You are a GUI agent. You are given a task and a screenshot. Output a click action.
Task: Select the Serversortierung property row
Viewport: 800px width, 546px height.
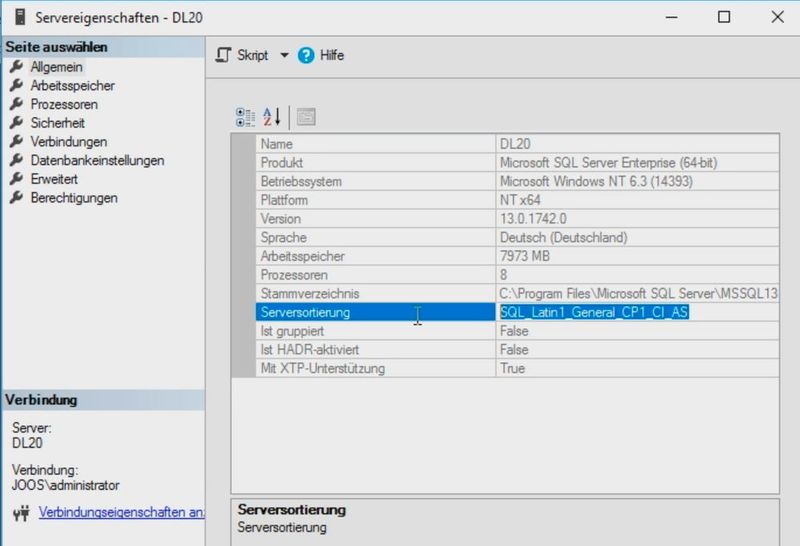(517, 312)
